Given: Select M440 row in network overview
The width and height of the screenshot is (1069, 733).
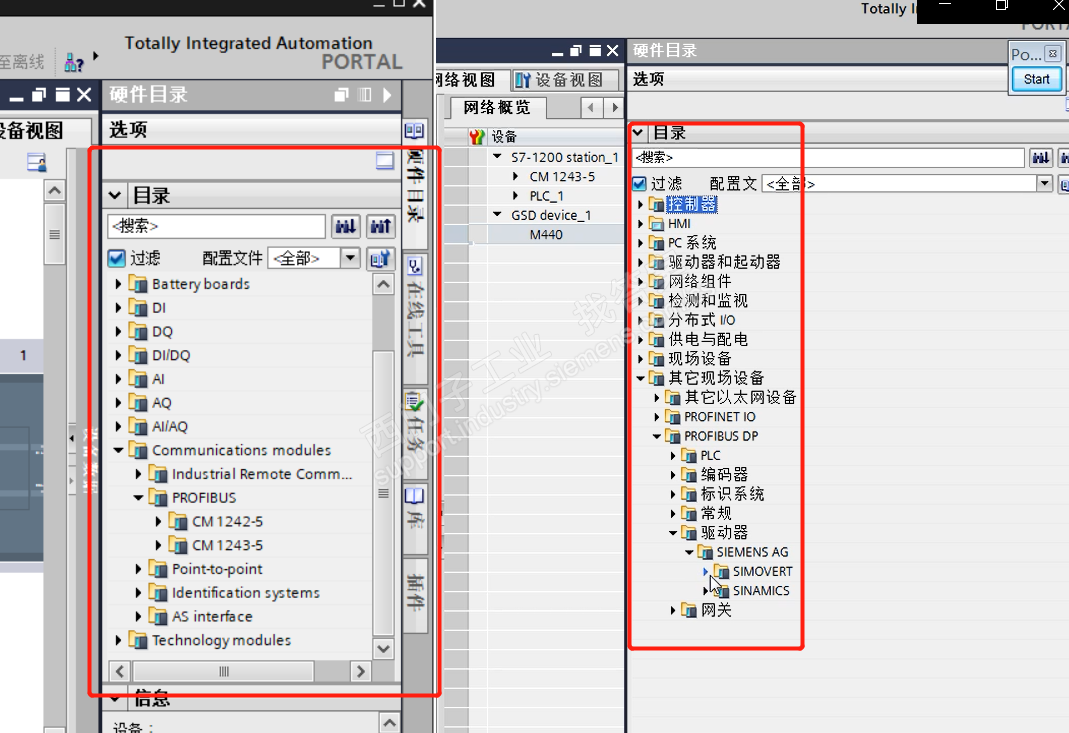Looking at the screenshot, I should [546, 235].
